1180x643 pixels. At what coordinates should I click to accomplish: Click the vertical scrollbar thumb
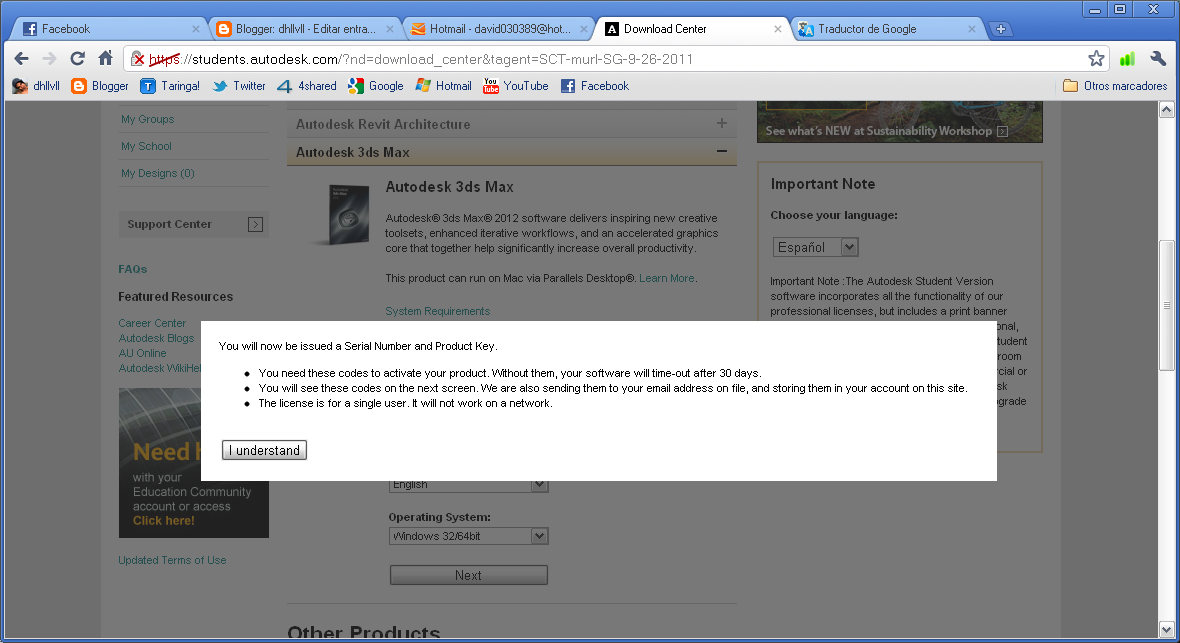click(1166, 305)
